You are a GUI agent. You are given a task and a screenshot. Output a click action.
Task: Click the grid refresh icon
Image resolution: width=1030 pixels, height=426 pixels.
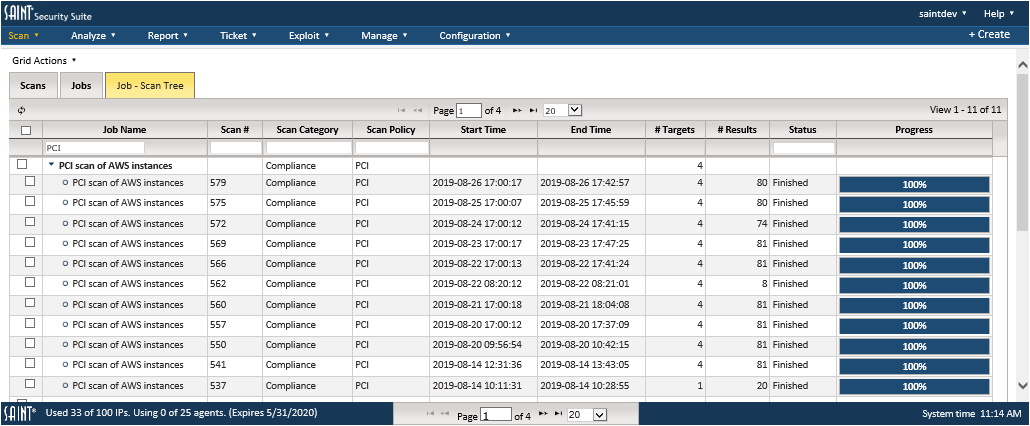click(x=21, y=110)
